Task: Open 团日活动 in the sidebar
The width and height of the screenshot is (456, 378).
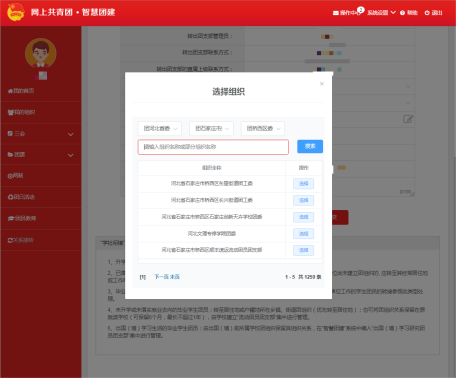Action: click(21, 197)
